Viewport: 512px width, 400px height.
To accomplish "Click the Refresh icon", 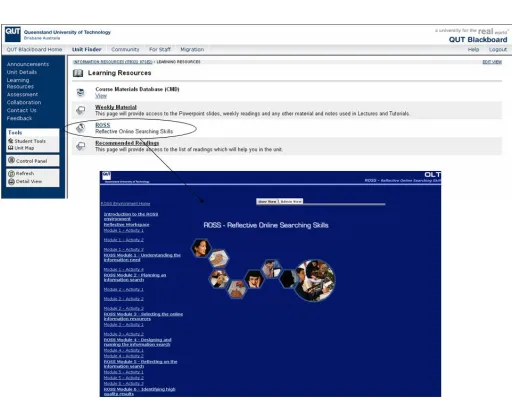I will point(11,173).
